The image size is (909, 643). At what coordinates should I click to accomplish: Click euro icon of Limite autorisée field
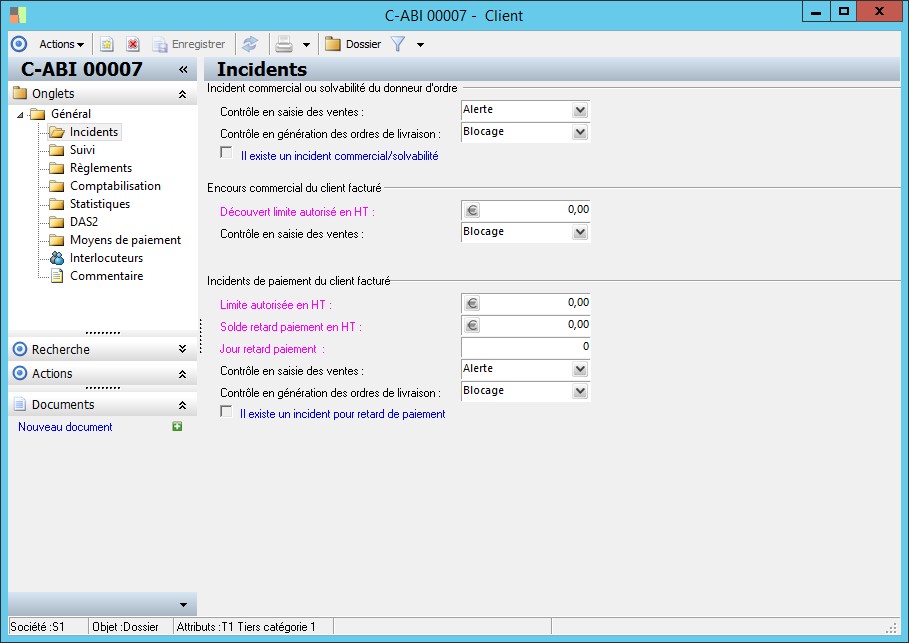(x=472, y=303)
